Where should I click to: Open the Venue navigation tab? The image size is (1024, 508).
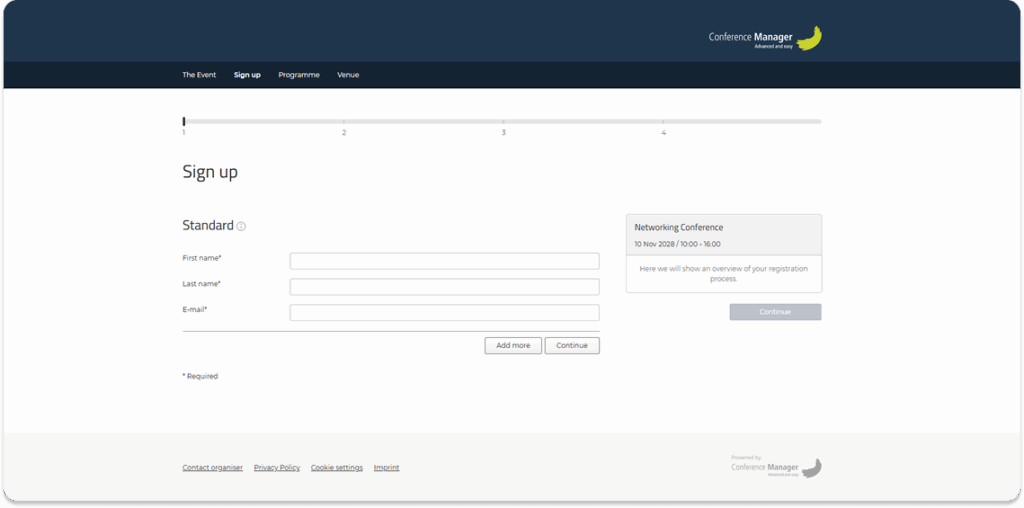348,75
